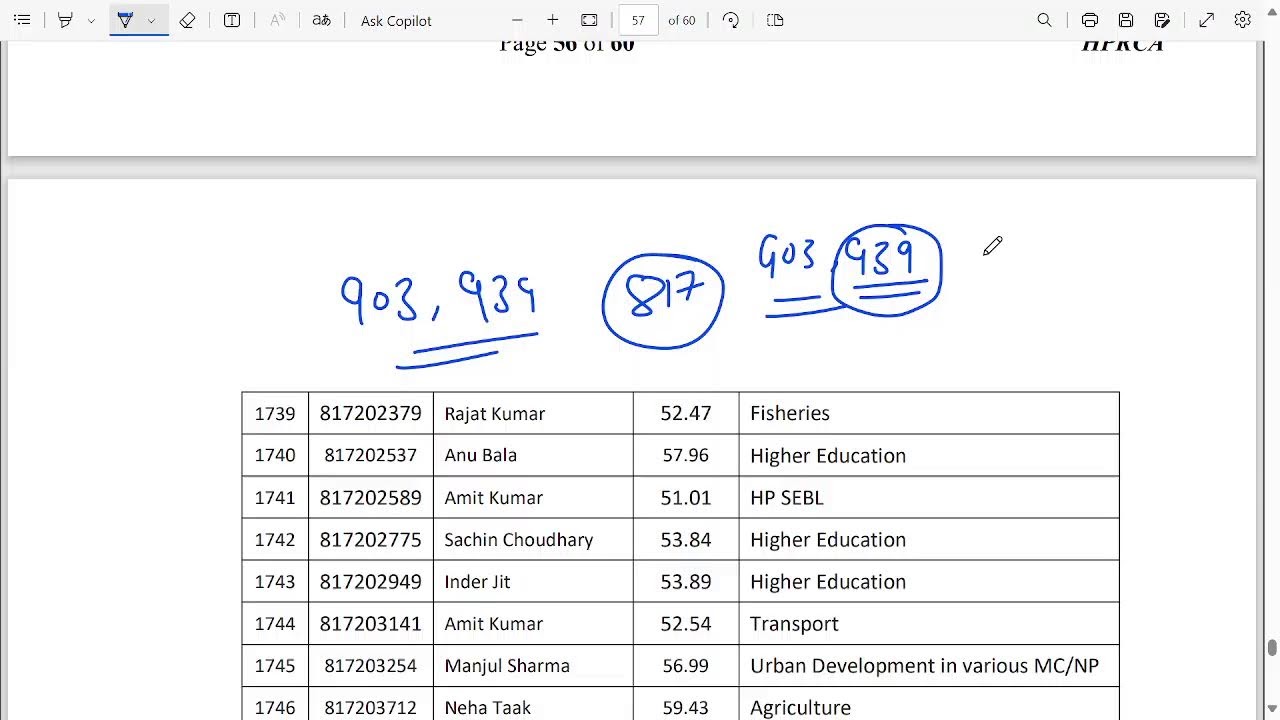
Task: Click serial number 1740
Action: coord(275,455)
